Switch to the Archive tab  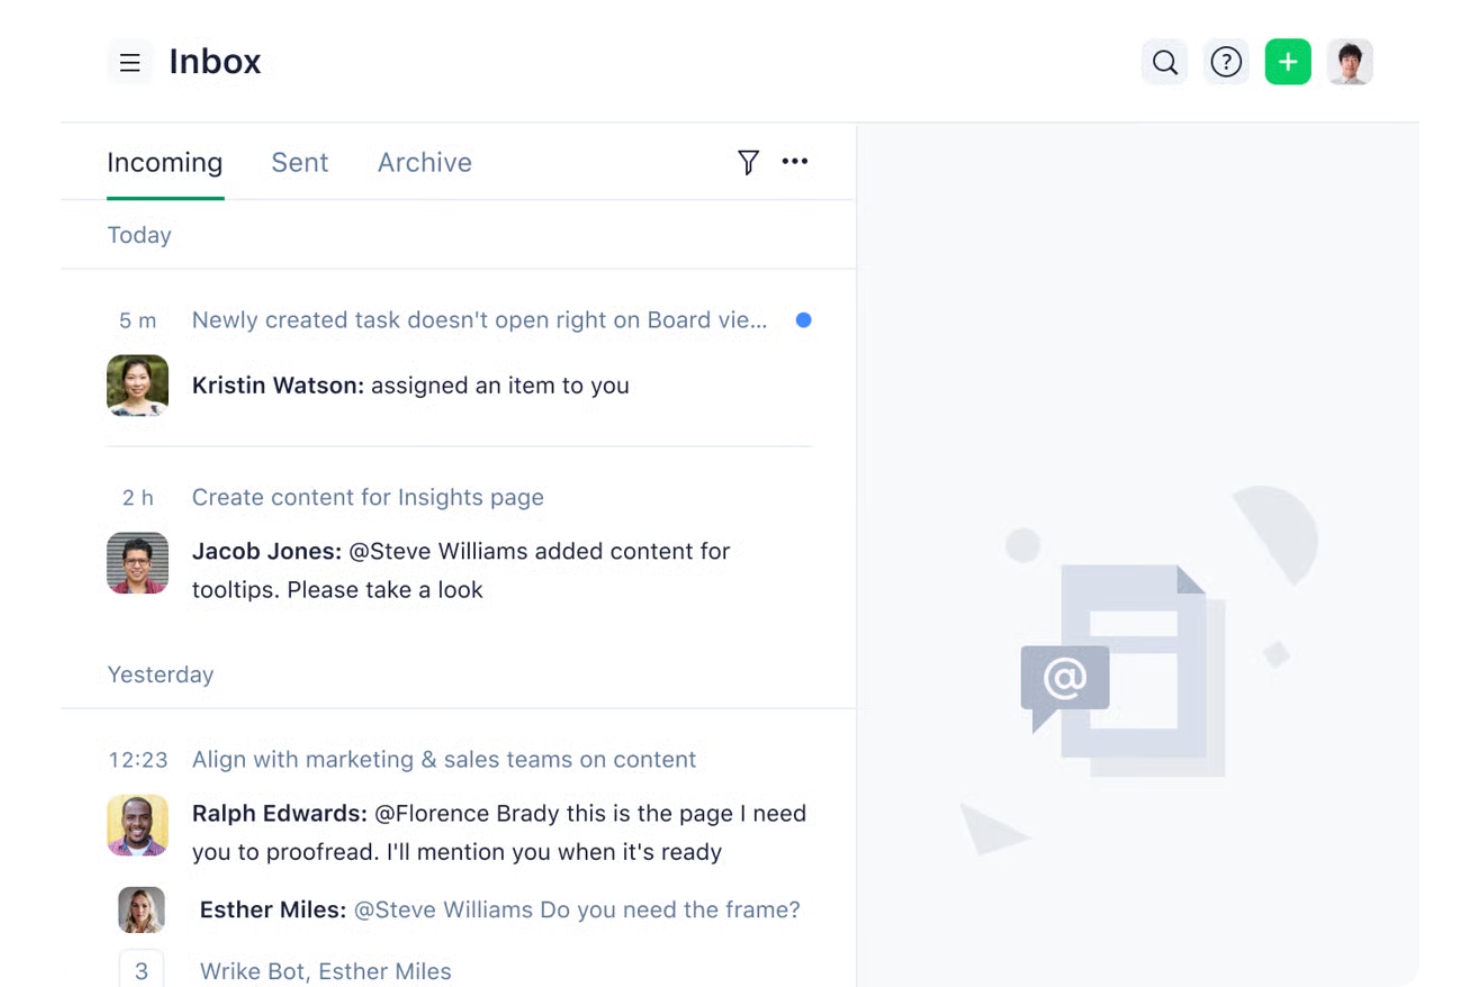click(425, 162)
